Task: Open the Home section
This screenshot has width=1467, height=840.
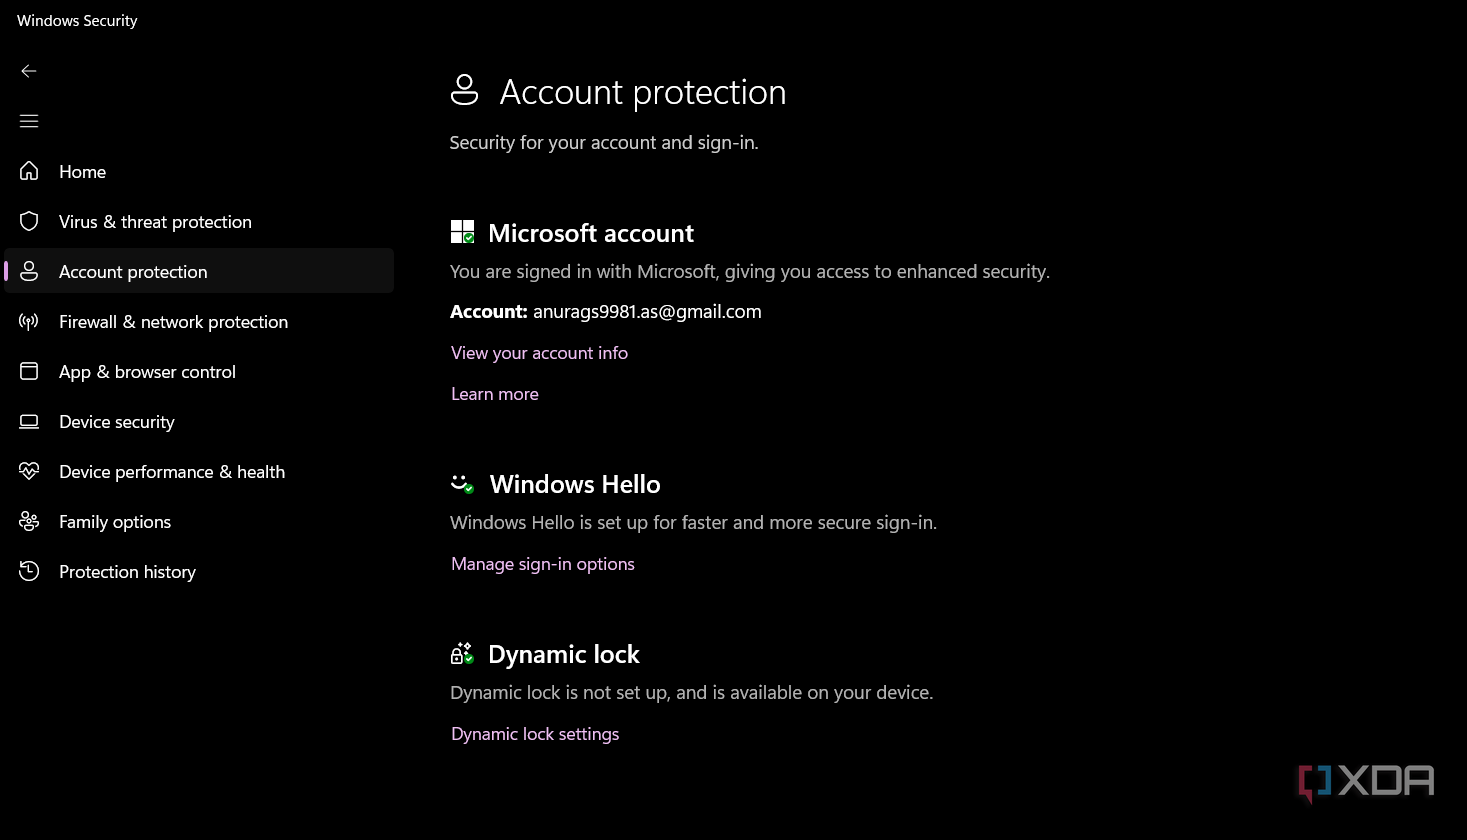Action: (x=199, y=171)
